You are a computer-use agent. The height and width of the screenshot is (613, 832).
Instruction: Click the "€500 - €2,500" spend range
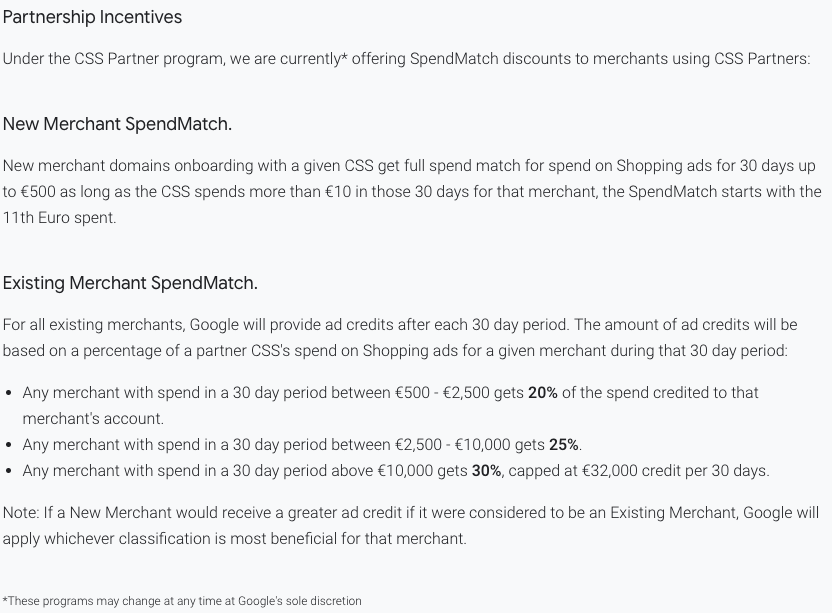pos(442,393)
